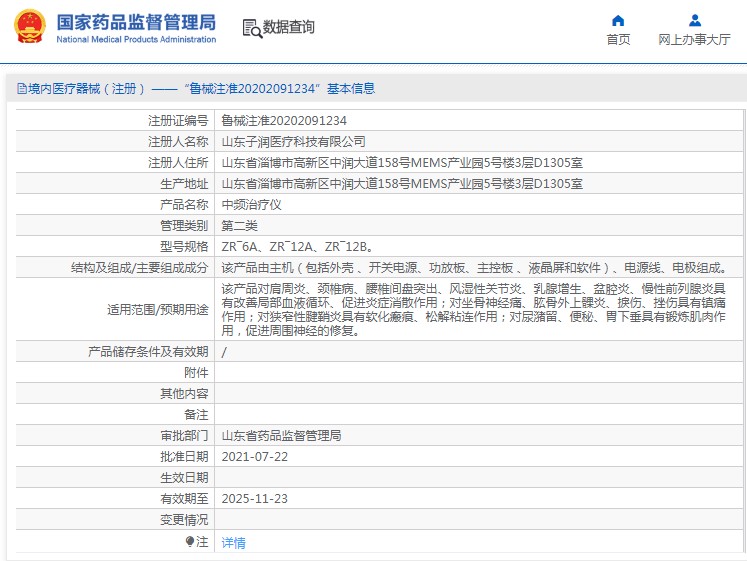747x561 pixels.
Task: Select the 生产地址 address value
Action: (402, 184)
